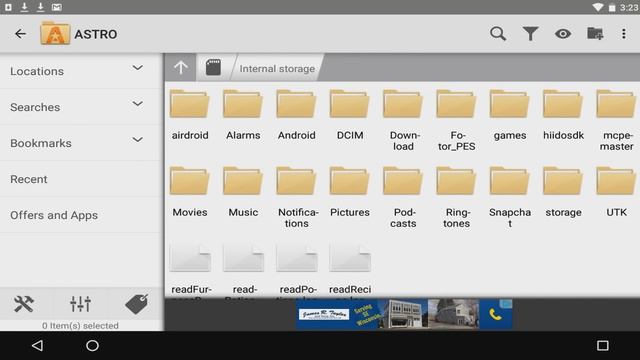Viewport: 640px width, 360px height.
Task: Open the Podcasts folder
Action: pyautogui.click(x=403, y=198)
